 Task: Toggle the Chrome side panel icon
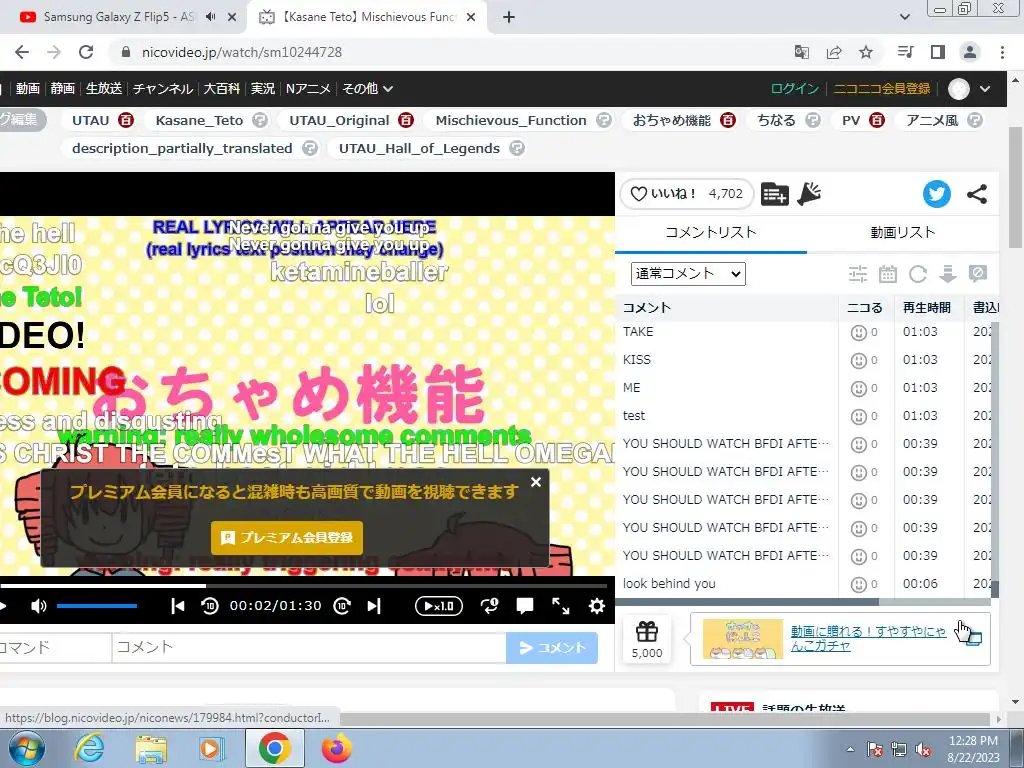938,52
